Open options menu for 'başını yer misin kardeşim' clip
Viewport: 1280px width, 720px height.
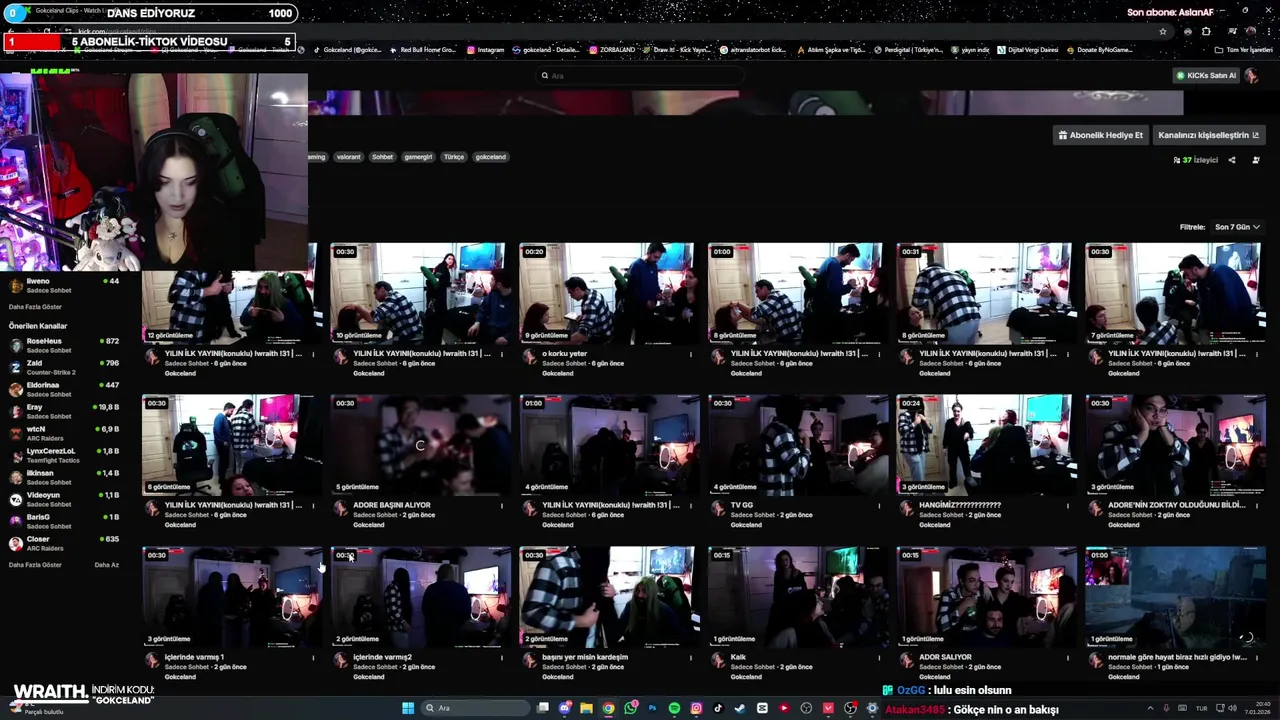pos(690,658)
